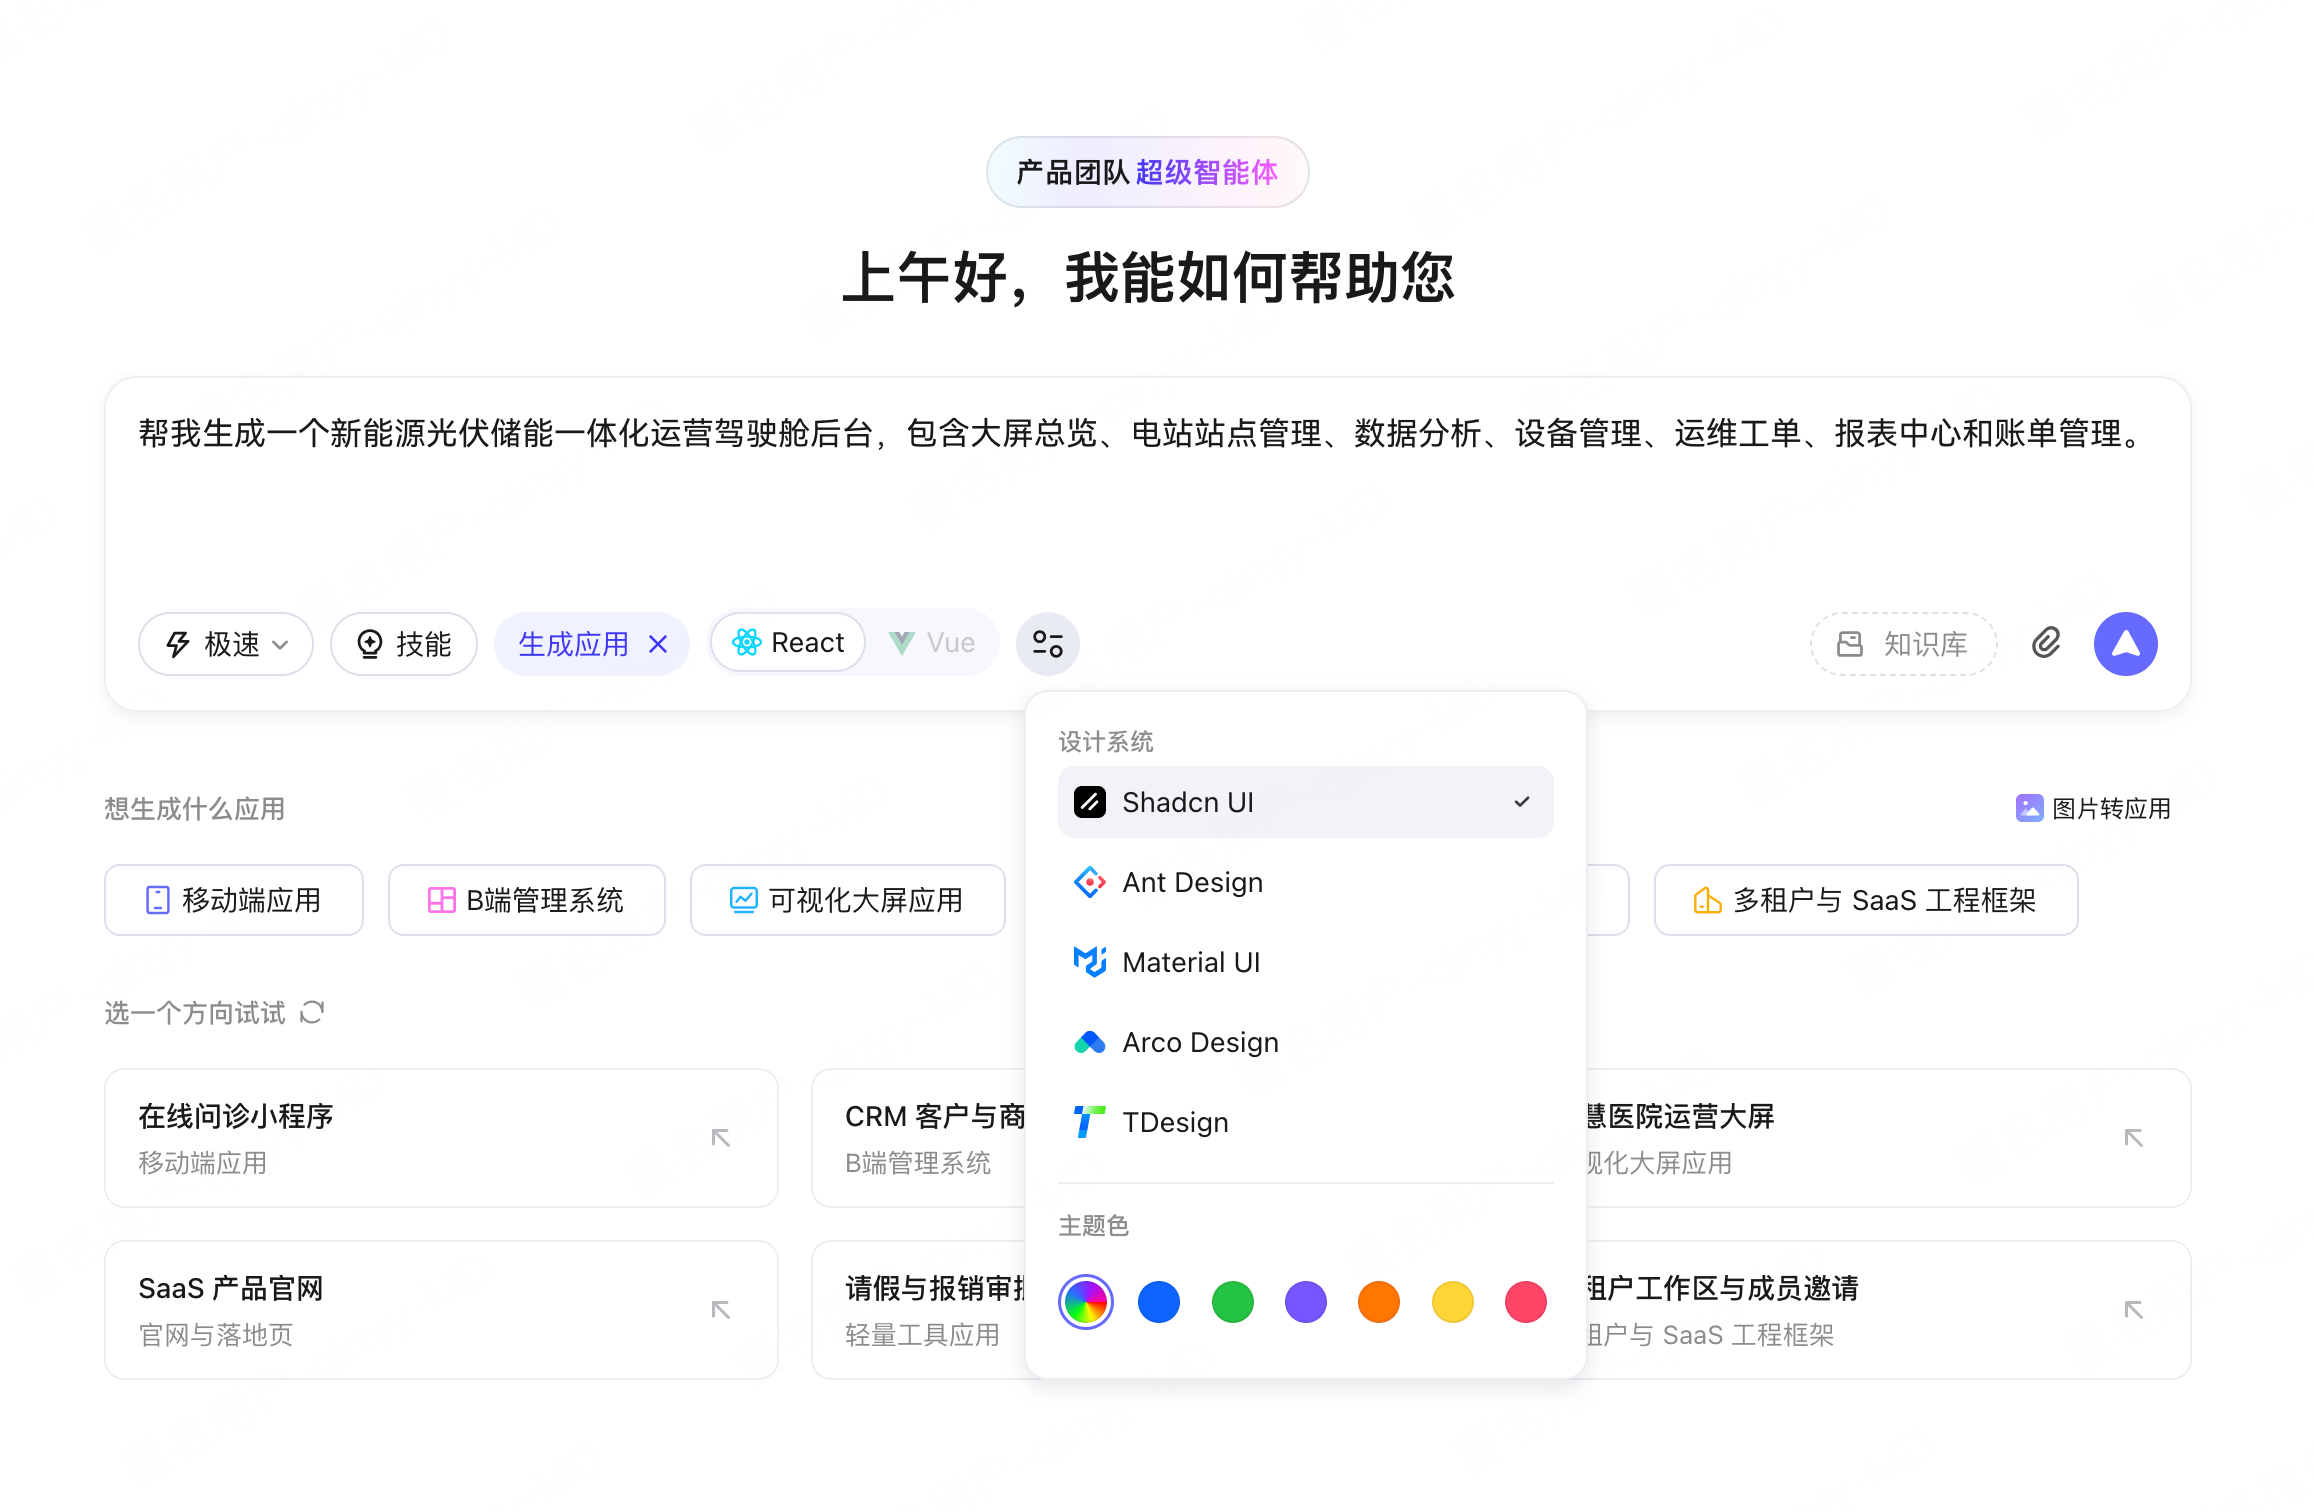Image resolution: width=2314 pixels, height=1512 pixels.
Task: Select the blue theme color swatch
Action: [1159, 1302]
